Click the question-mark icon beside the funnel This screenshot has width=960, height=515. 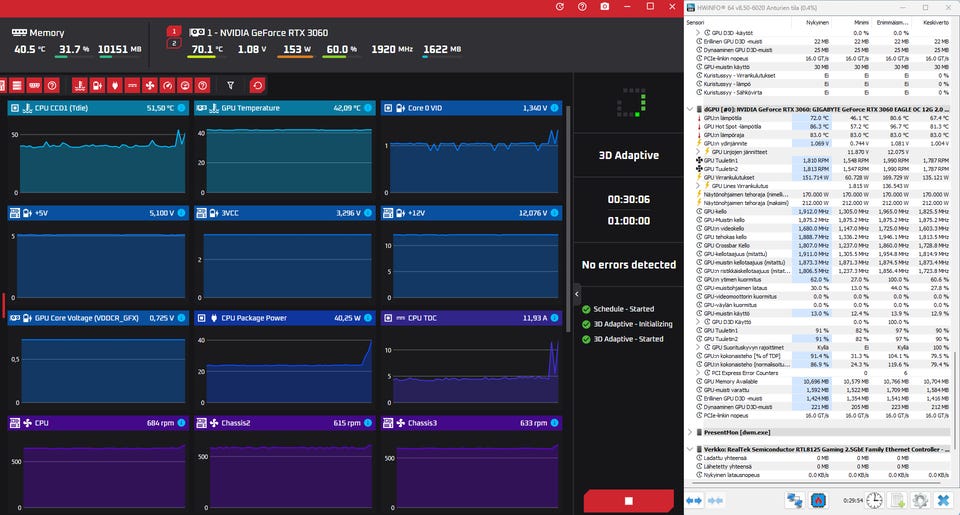coord(203,86)
